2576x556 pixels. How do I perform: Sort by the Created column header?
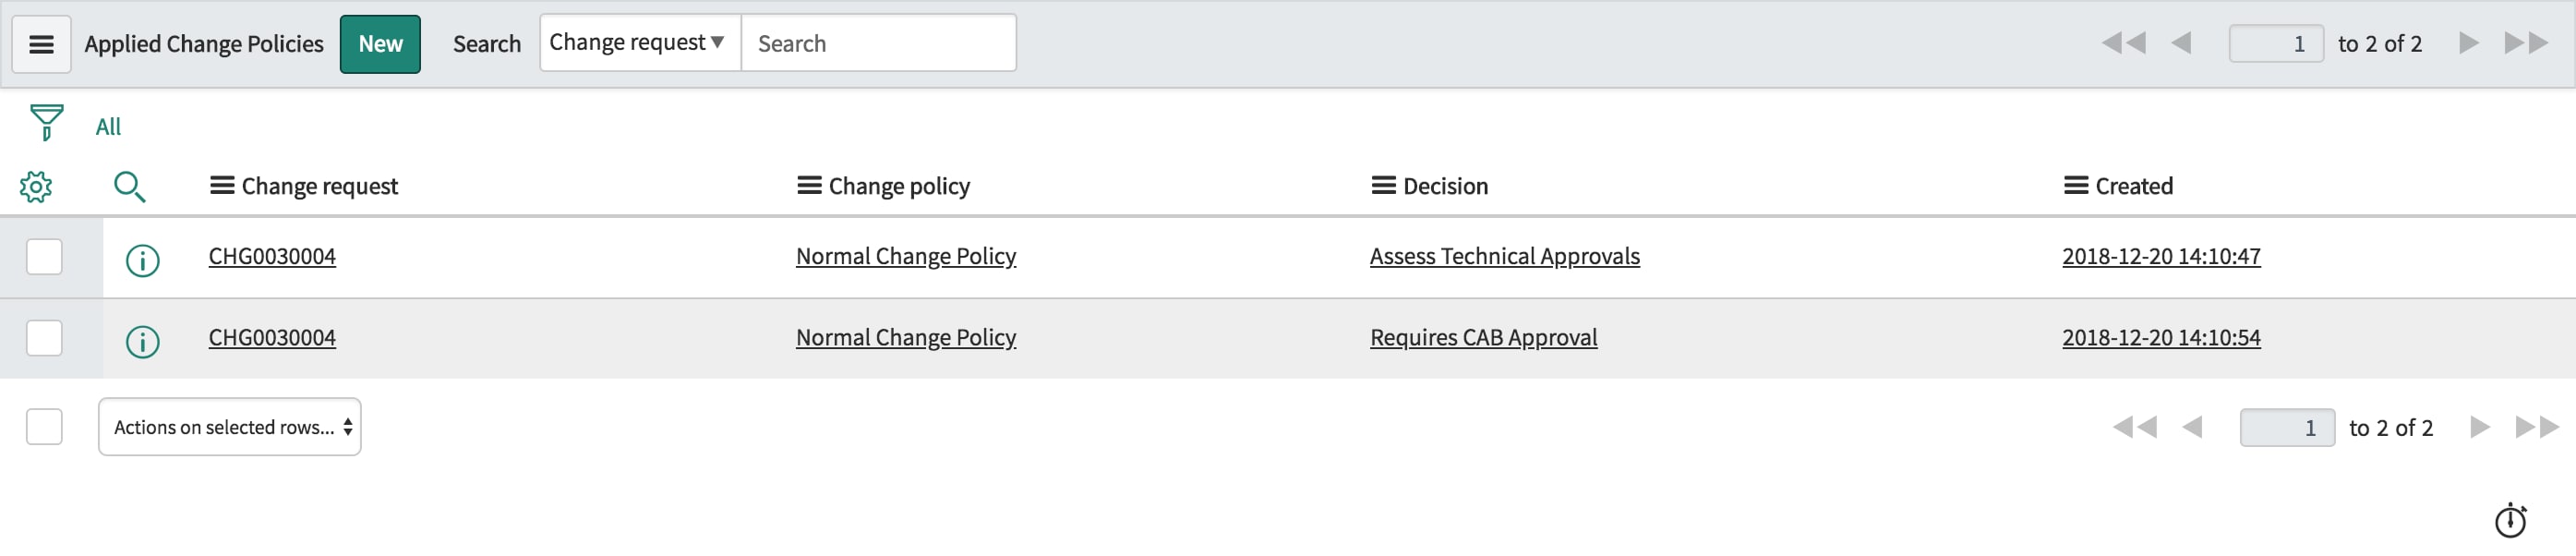point(2133,186)
